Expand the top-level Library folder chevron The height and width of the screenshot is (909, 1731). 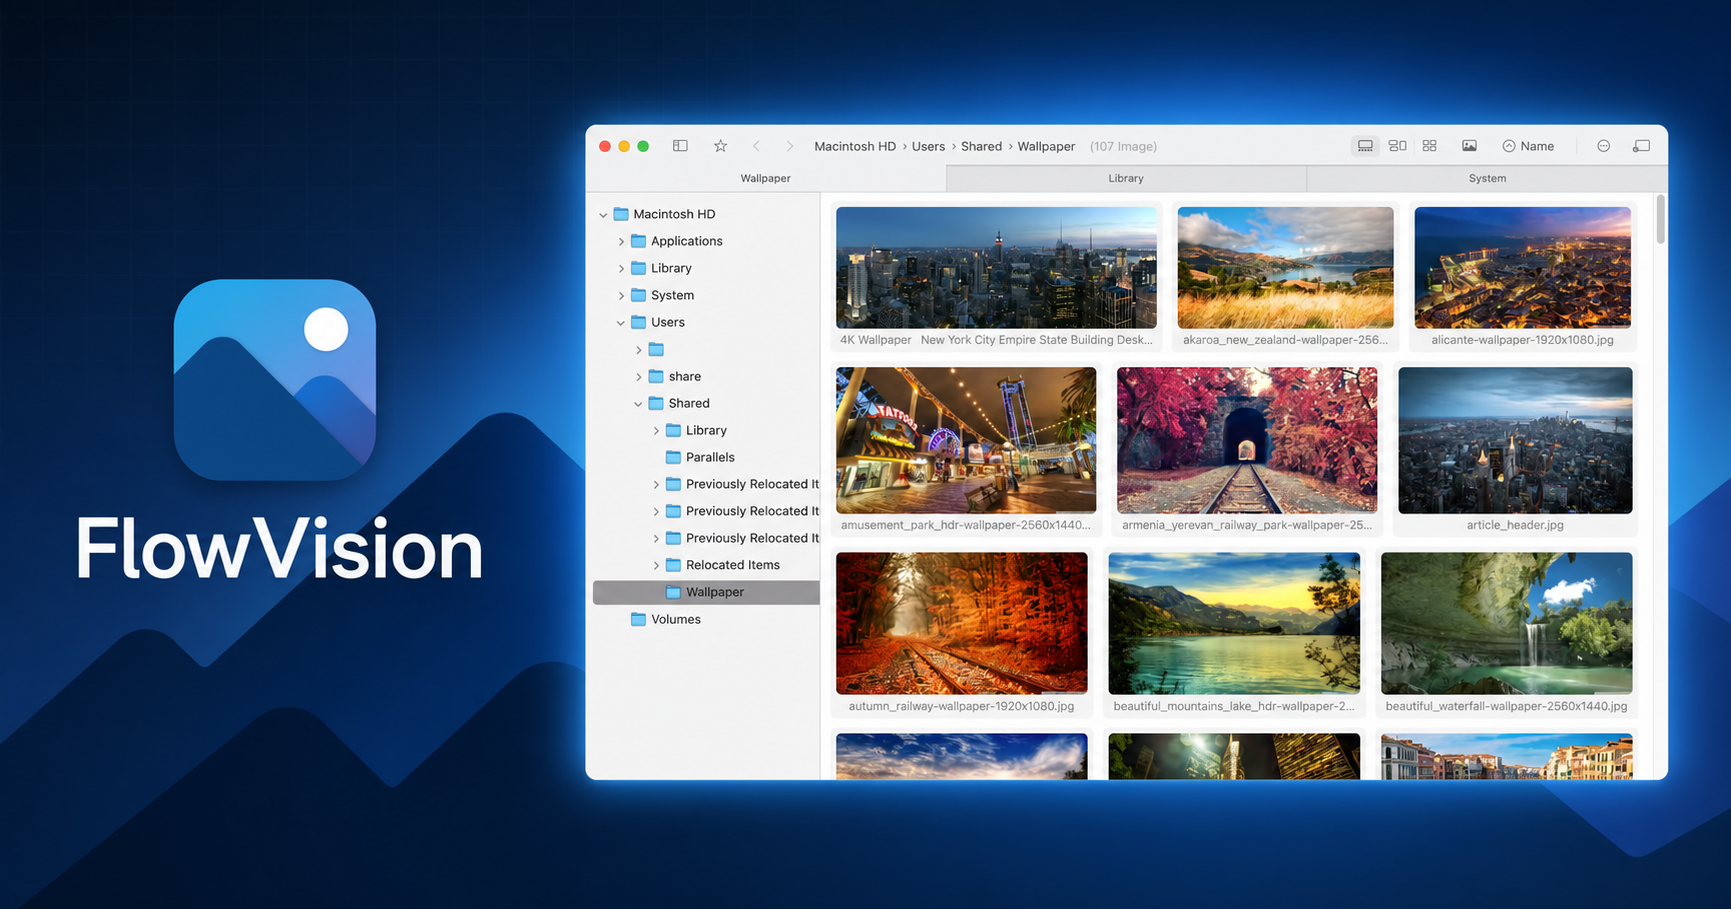click(621, 268)
